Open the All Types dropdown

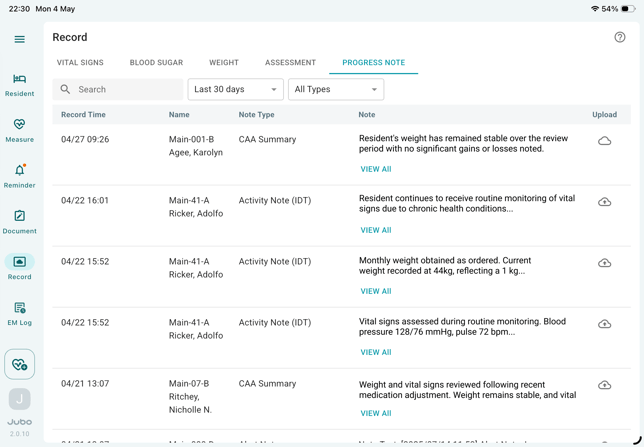[x=336, y=89]
